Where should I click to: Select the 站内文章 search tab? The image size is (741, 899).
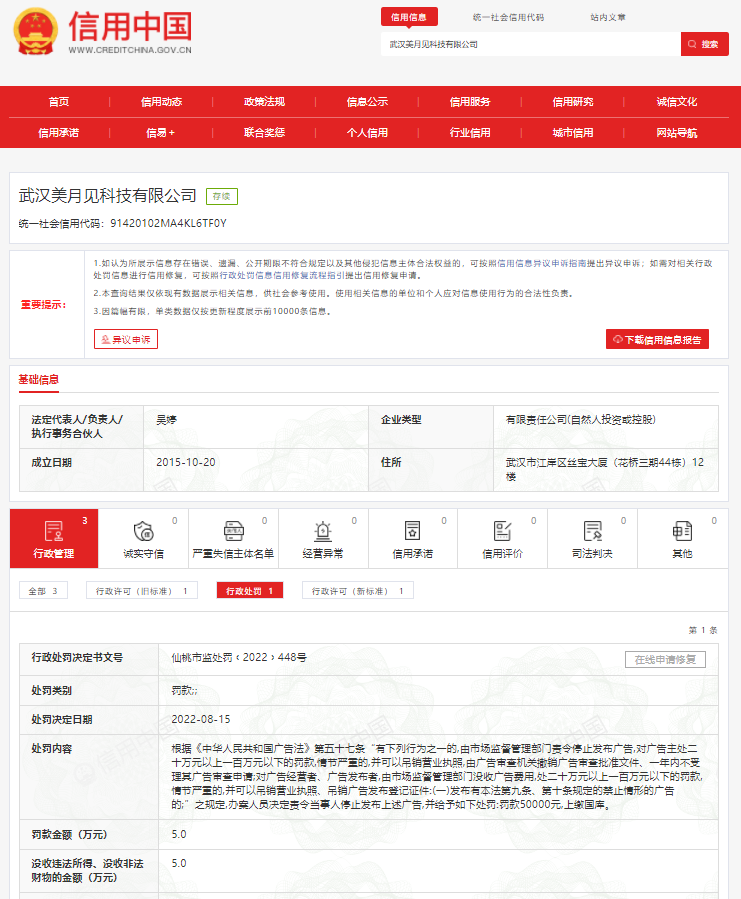[x=608, y=17]
